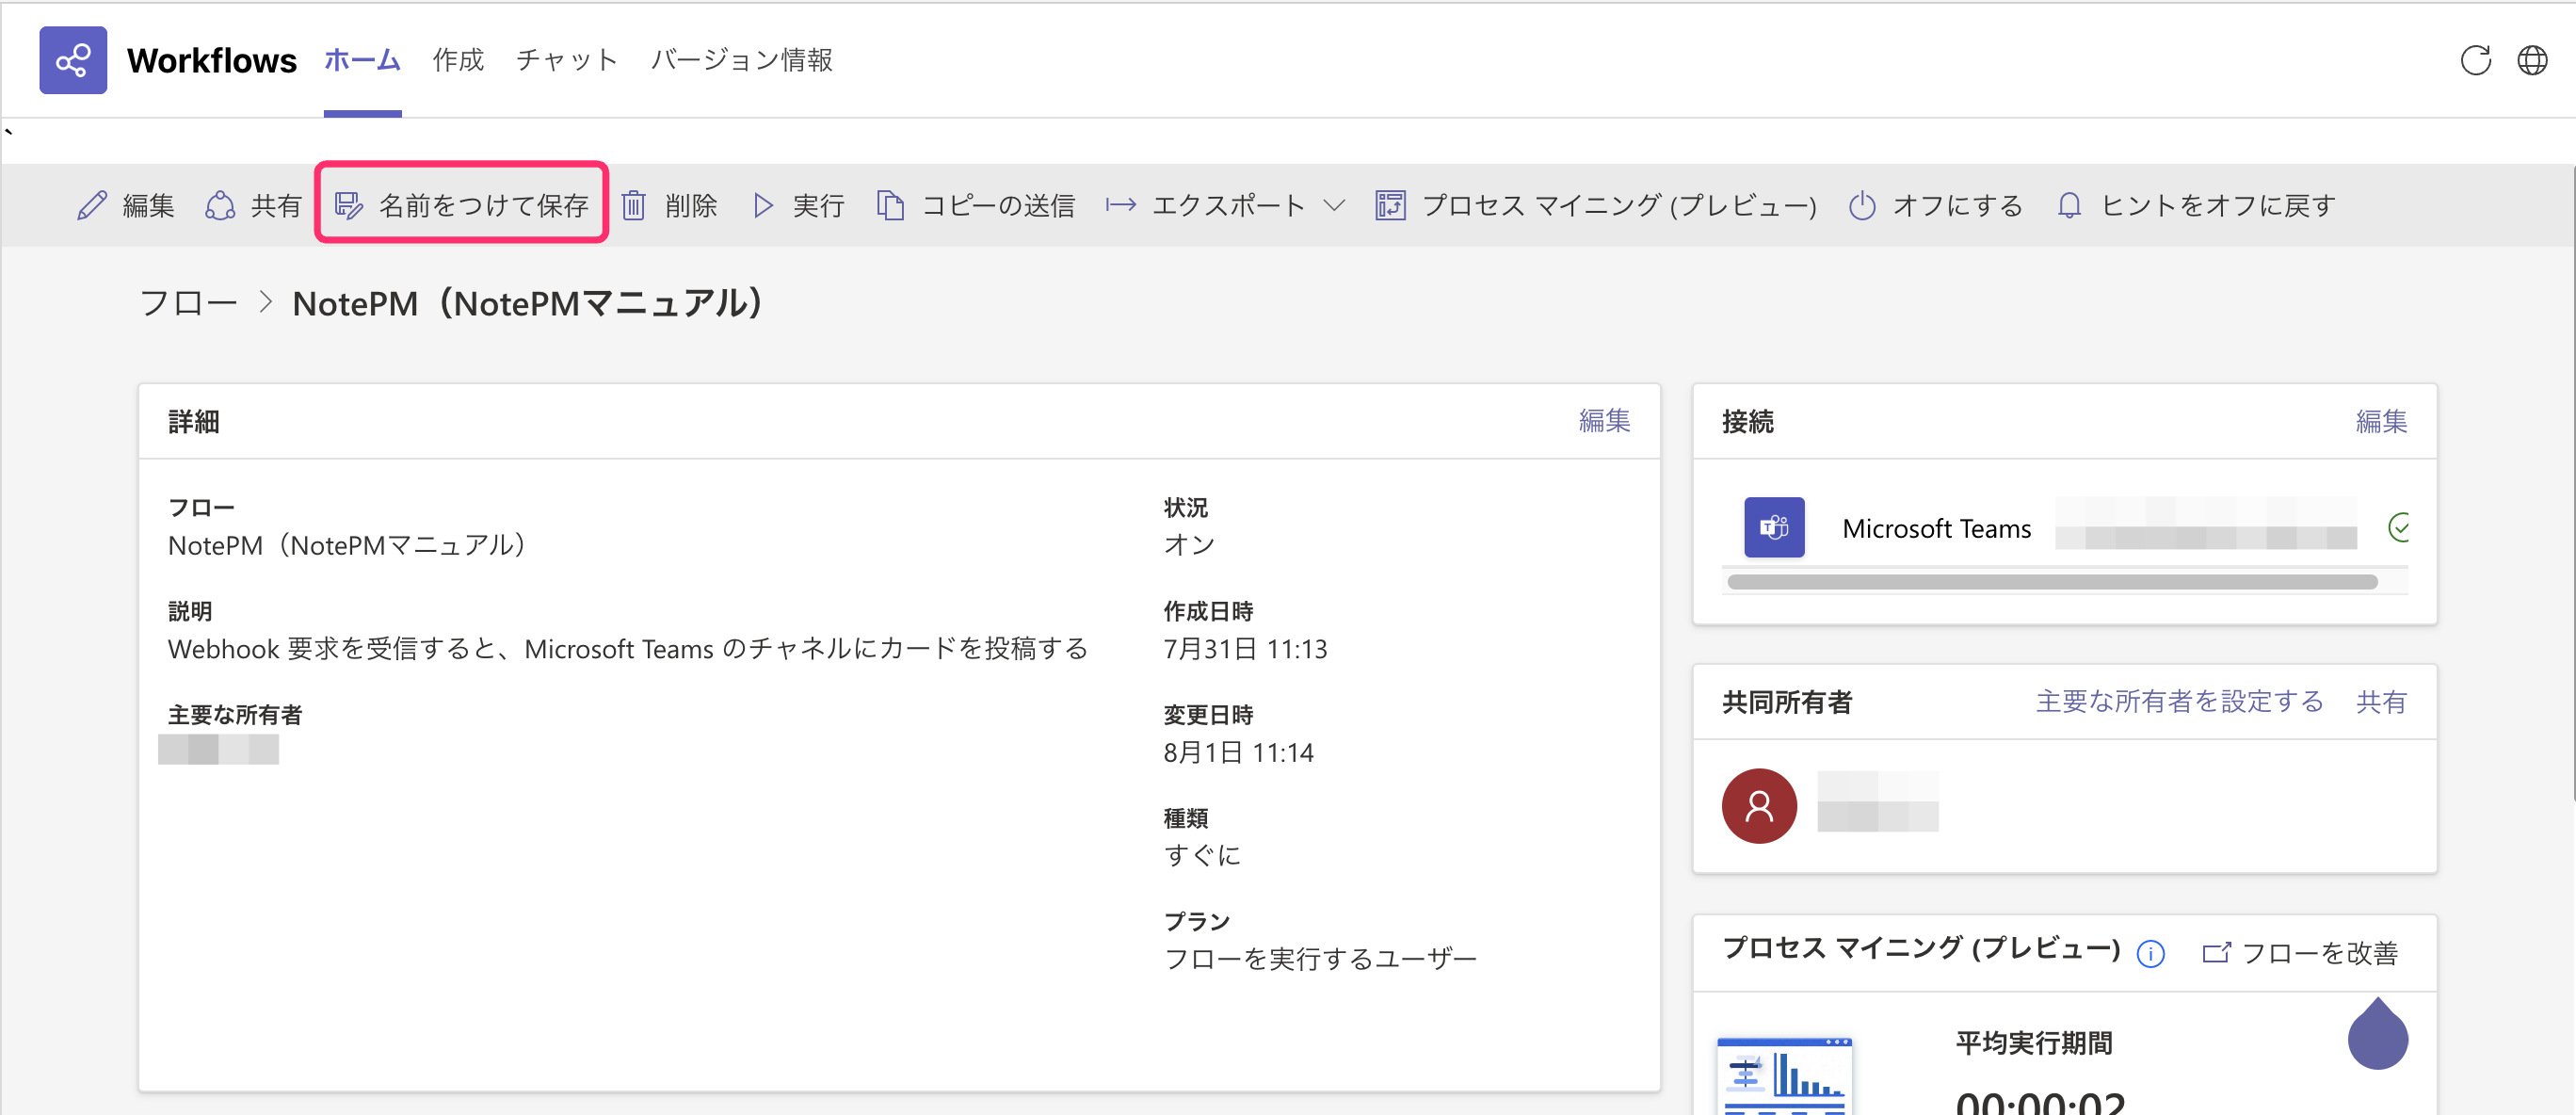This screenshot has width=2576, height=1115.
Task: Refresh the Workflows page with reload icon
Action: pos(2477,60)
